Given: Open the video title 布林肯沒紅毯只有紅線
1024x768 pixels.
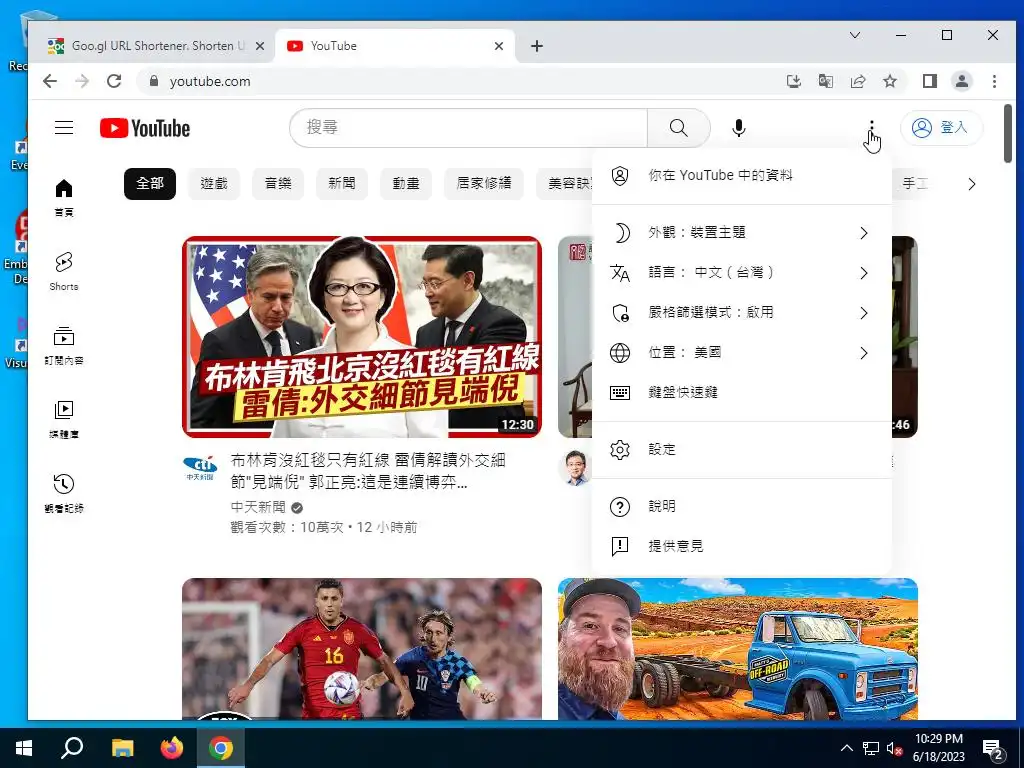Looking at the screenshot, I should point(368,471).
